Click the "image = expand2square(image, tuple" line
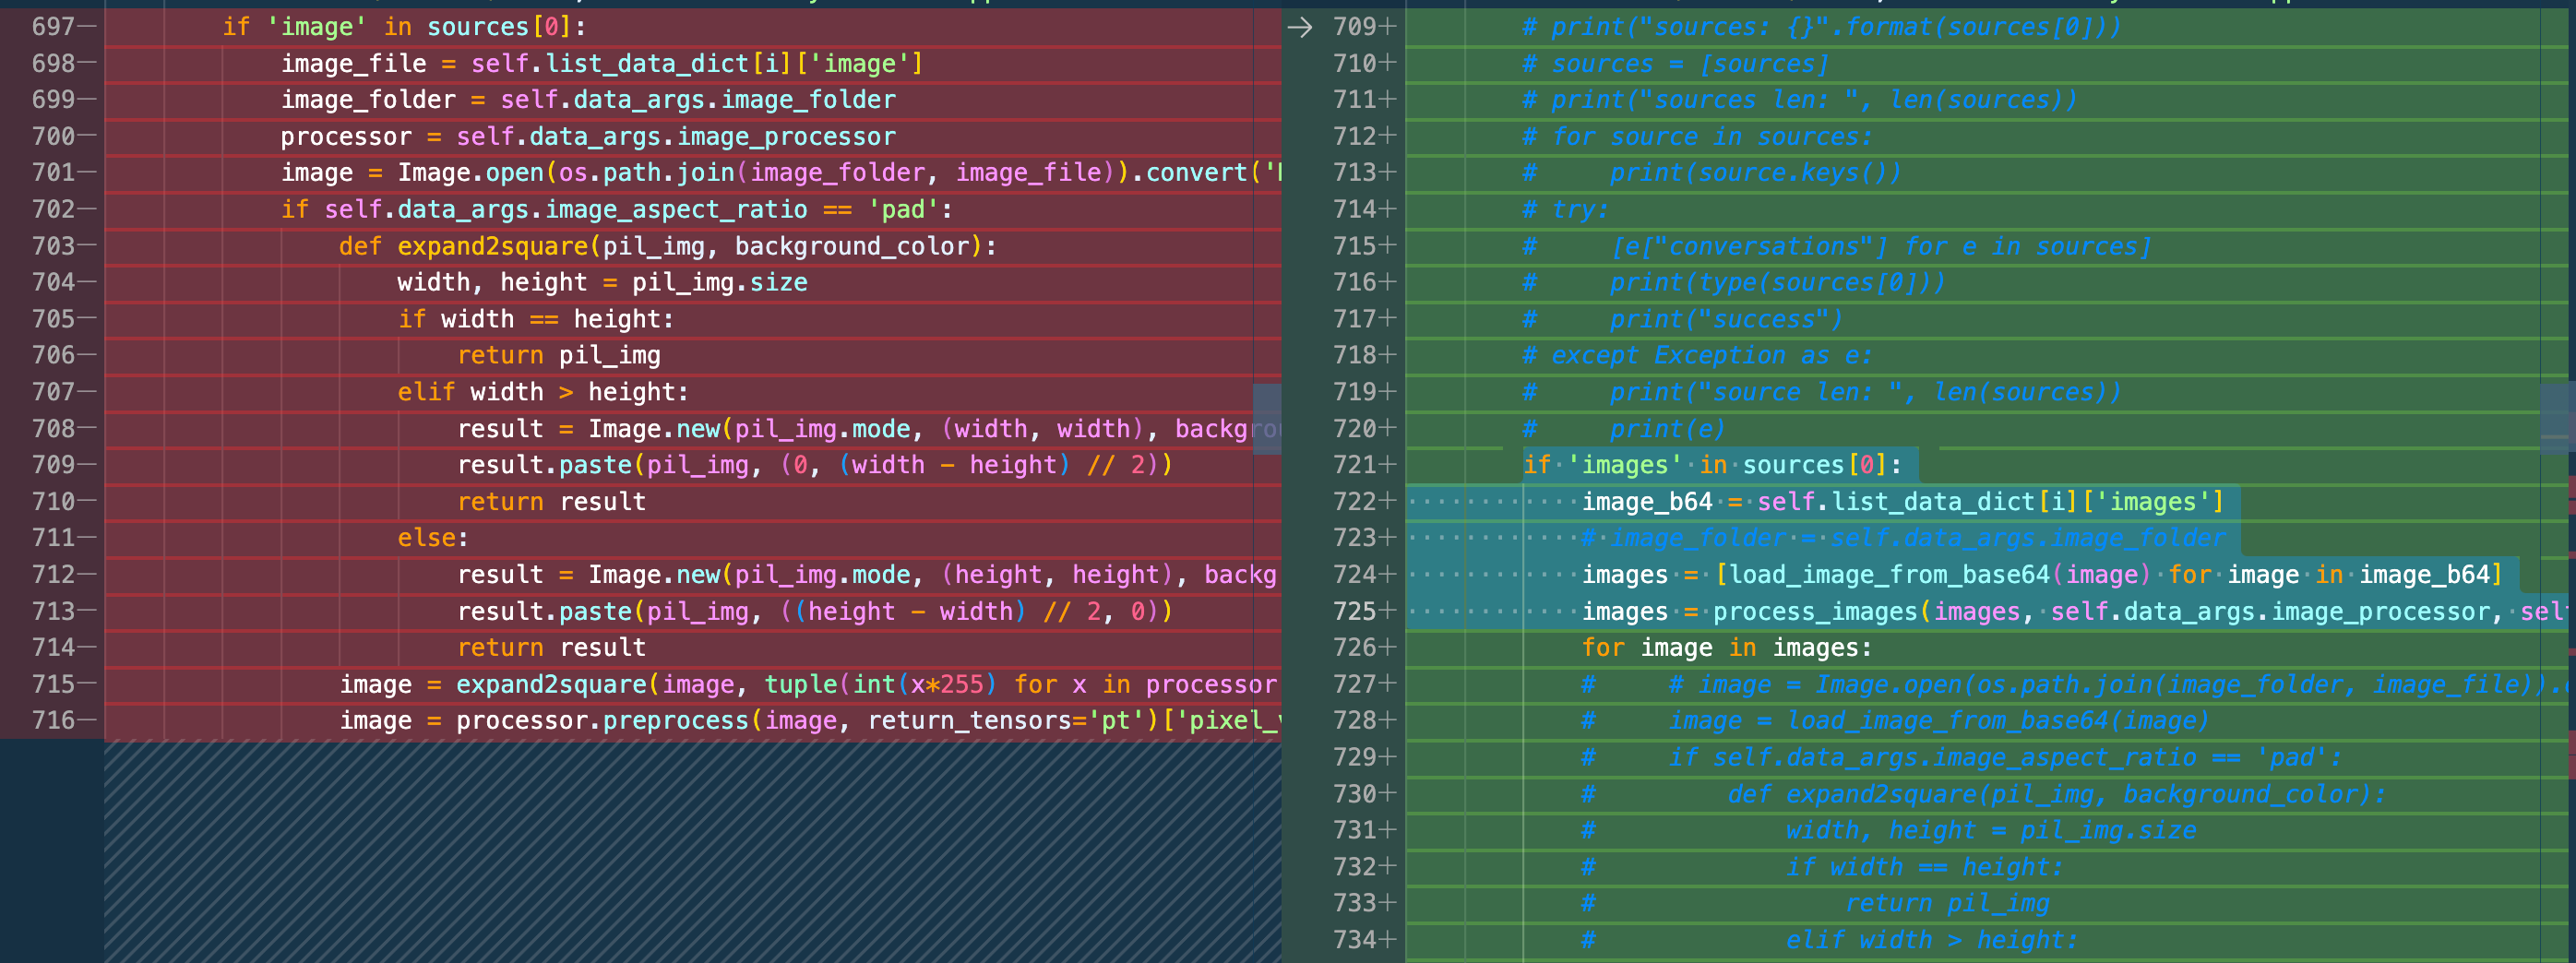 pyautogui.click(x=809, y=684)
